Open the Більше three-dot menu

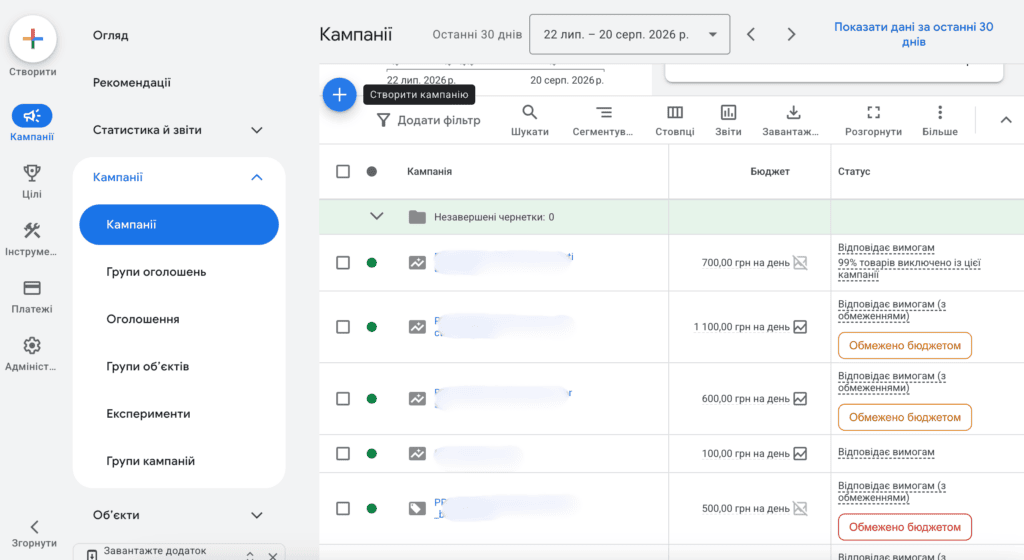(940, 121)
